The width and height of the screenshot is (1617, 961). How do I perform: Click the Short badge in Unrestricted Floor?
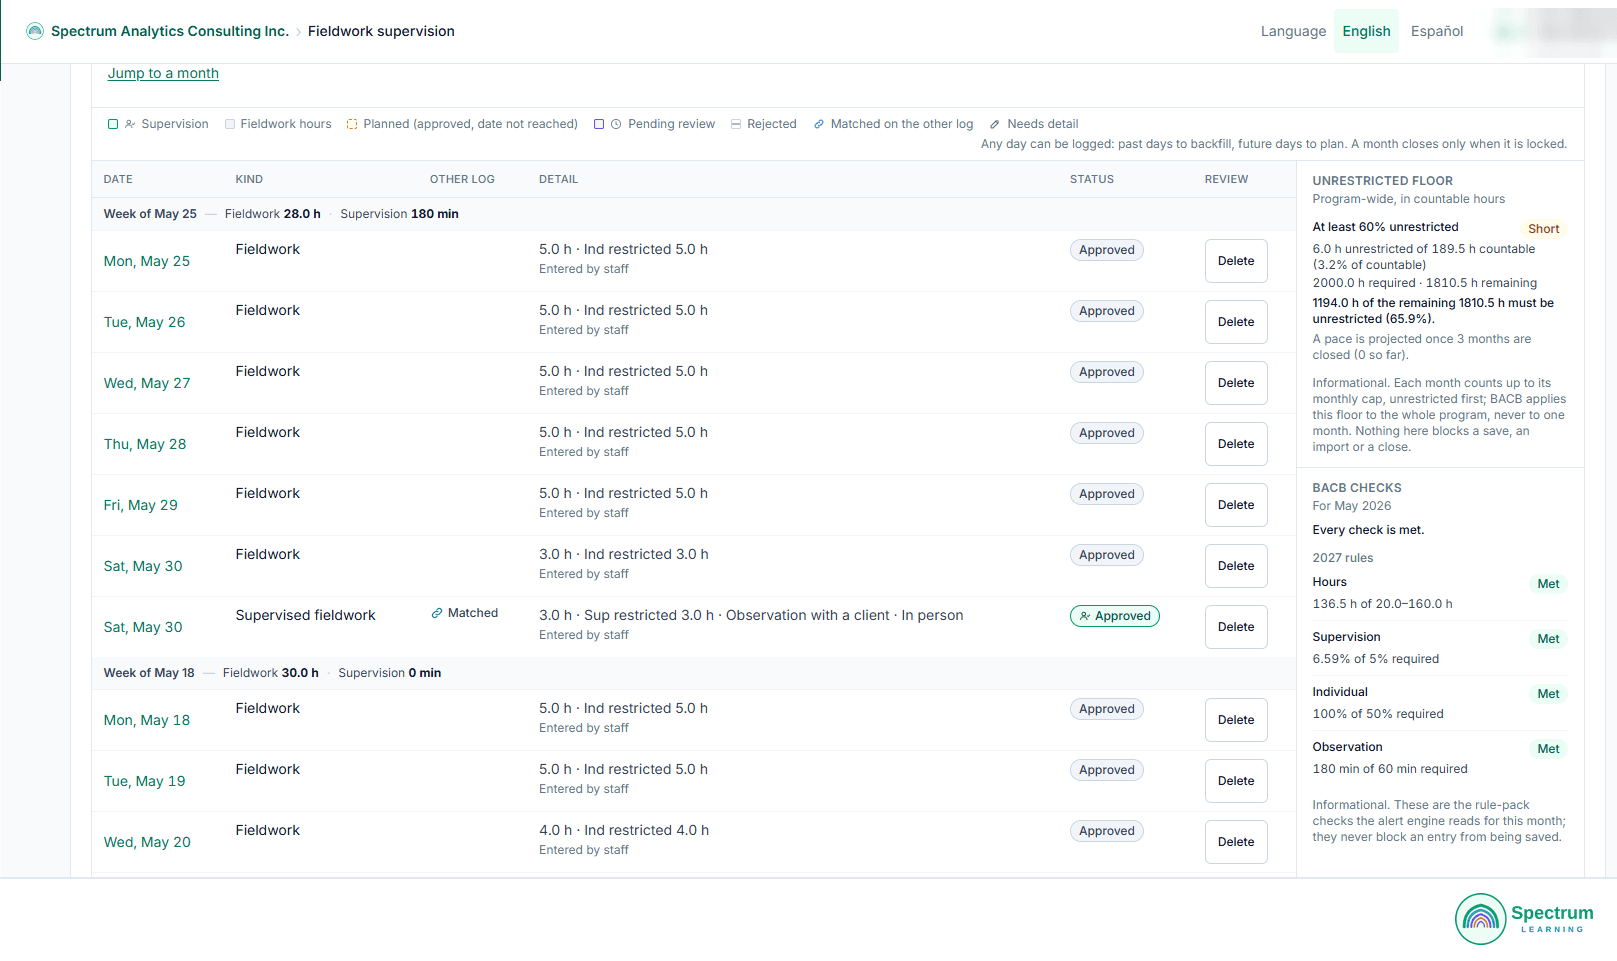(1543, 229)
